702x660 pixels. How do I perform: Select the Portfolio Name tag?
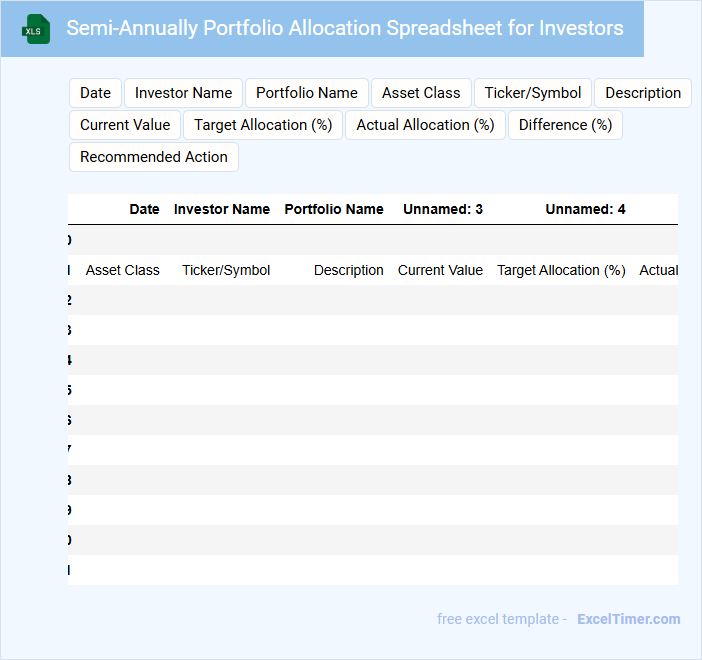[307, 93]
